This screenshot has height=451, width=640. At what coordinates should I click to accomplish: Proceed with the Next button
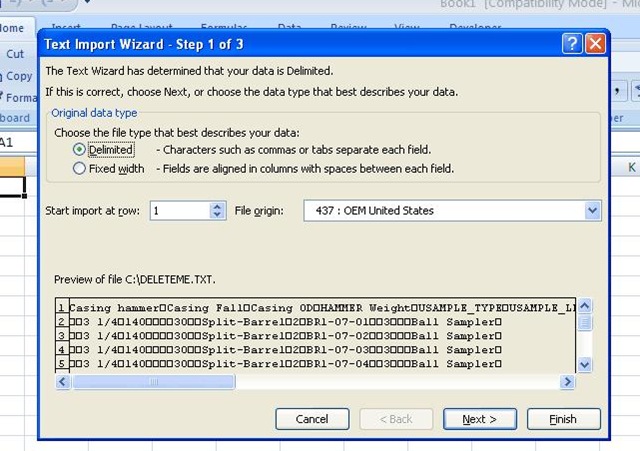tap(480, 419)
